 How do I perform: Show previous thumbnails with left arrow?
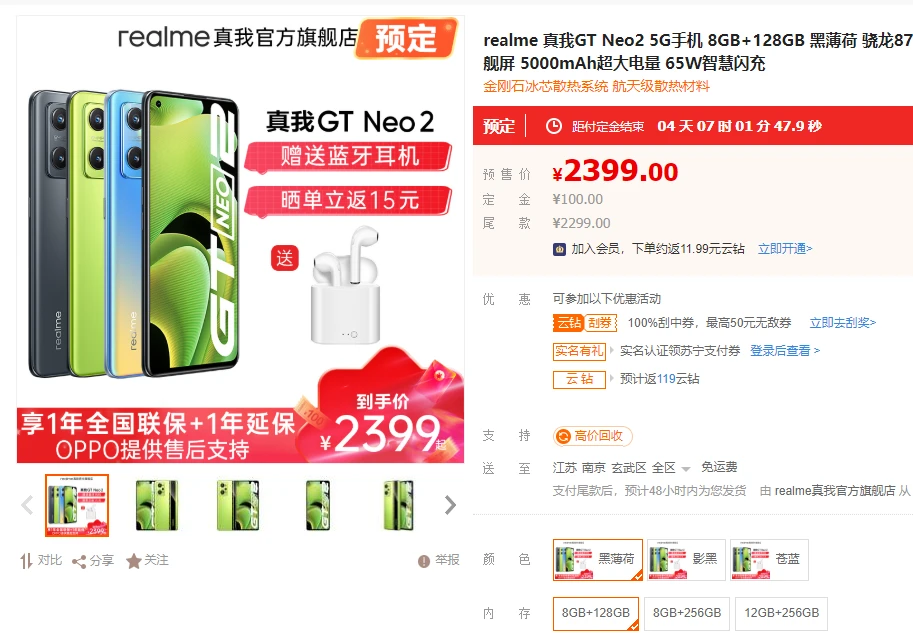[x=28, y=506]
